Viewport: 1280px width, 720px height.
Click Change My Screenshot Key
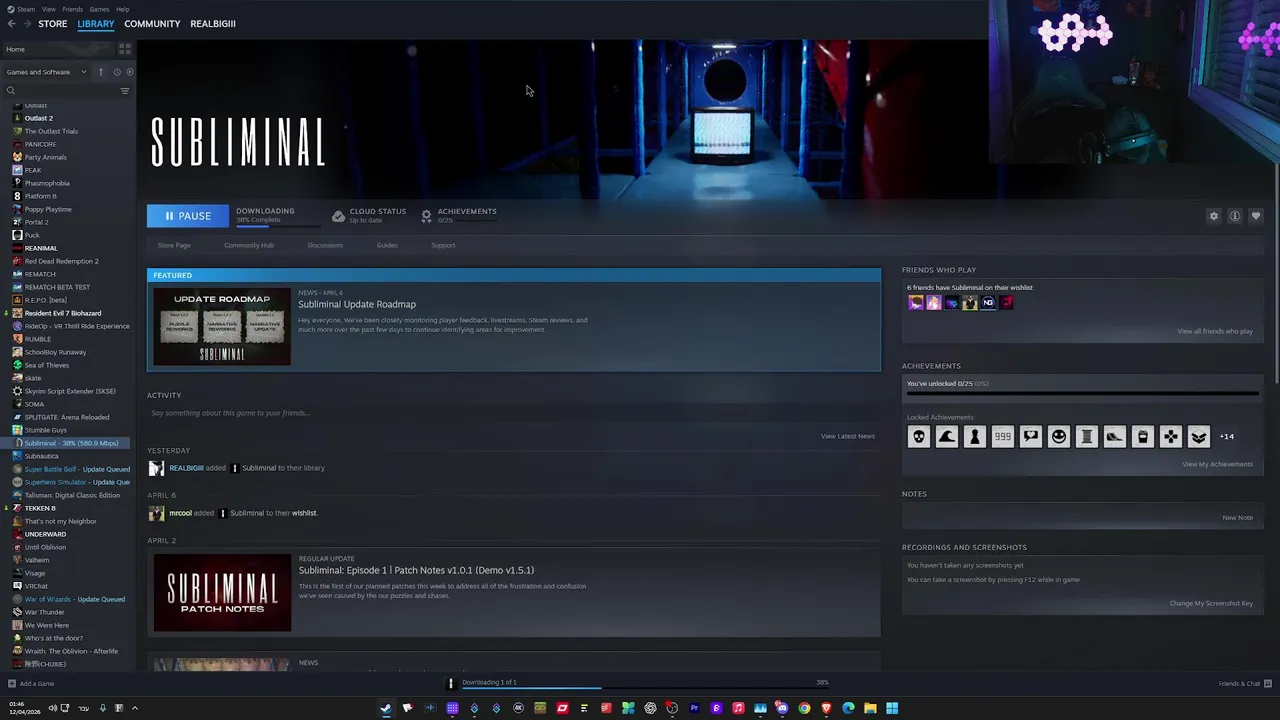pos(1211,603)
